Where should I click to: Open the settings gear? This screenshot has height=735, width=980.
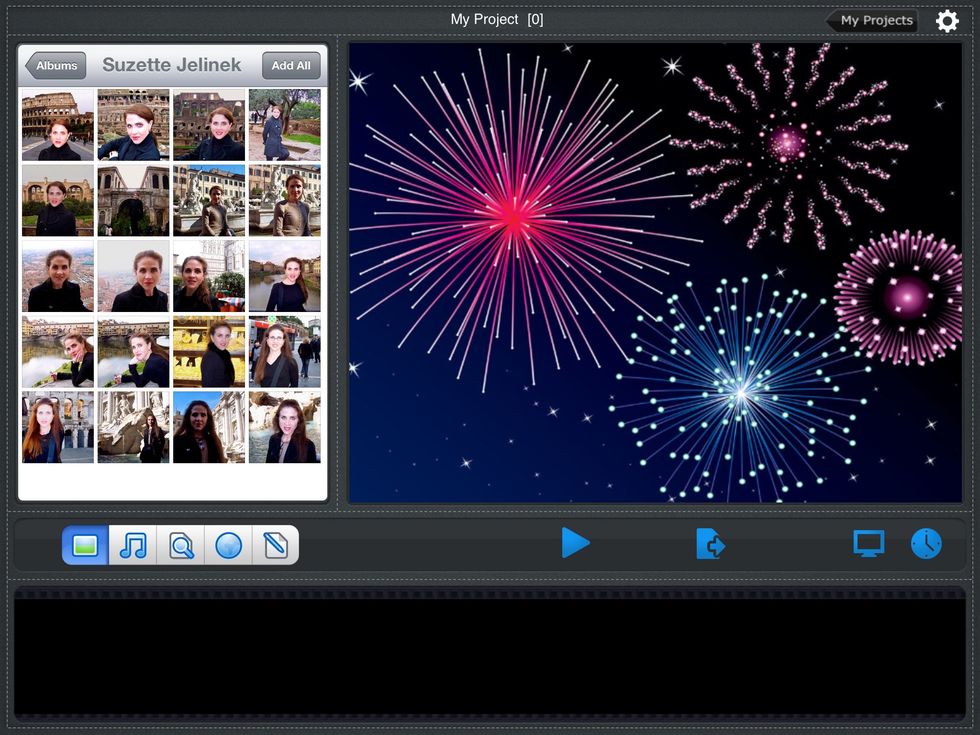coord(946,20)
